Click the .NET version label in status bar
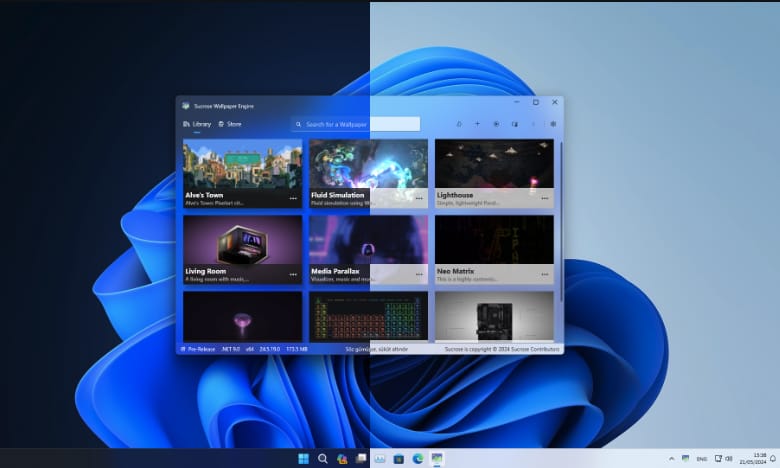This screenshot has width=780, height=468. click(230, 349)
